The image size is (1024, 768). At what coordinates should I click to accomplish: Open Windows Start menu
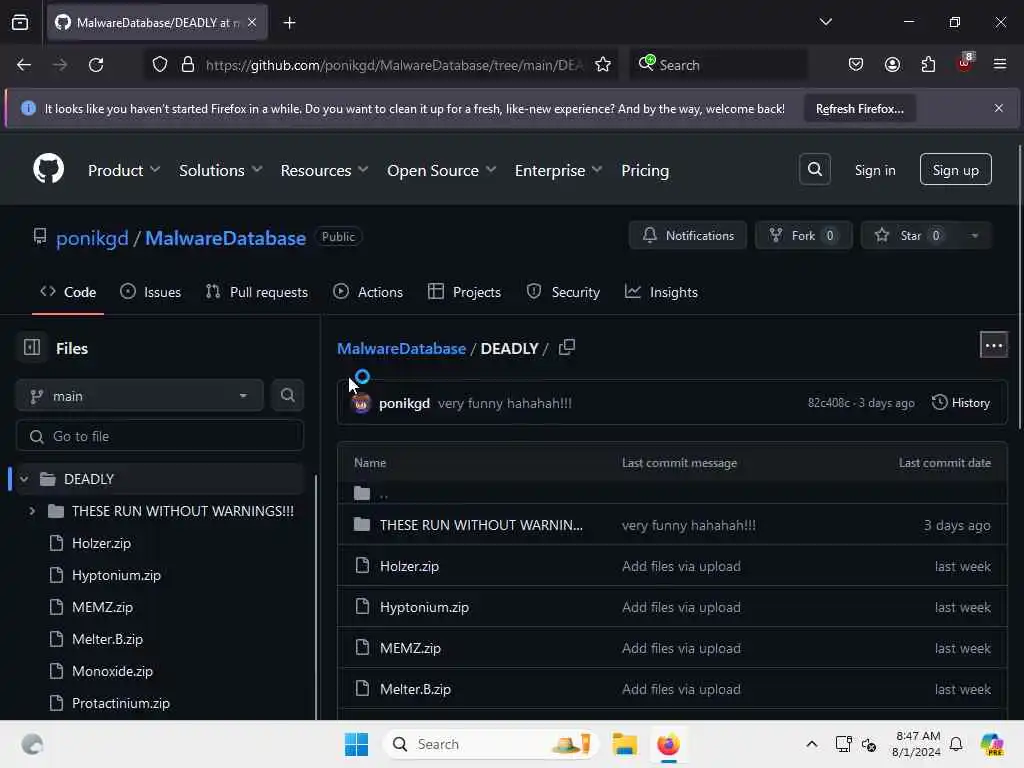pos(356,744)
